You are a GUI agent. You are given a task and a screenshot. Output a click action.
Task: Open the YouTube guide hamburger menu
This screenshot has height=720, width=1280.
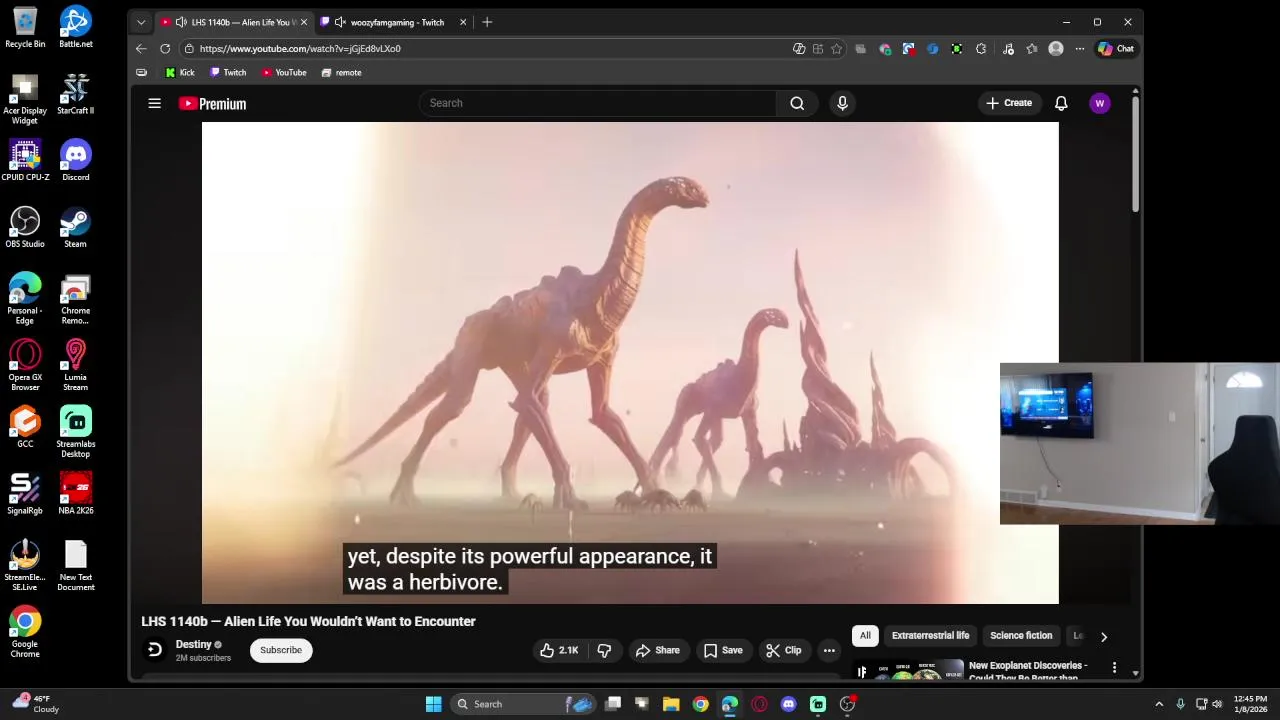(x=154, y=103)
